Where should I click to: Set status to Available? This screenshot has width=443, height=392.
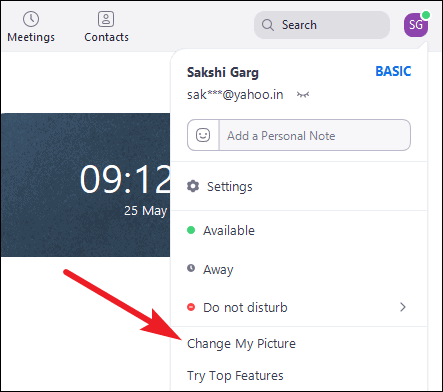(x=299, y=230)
